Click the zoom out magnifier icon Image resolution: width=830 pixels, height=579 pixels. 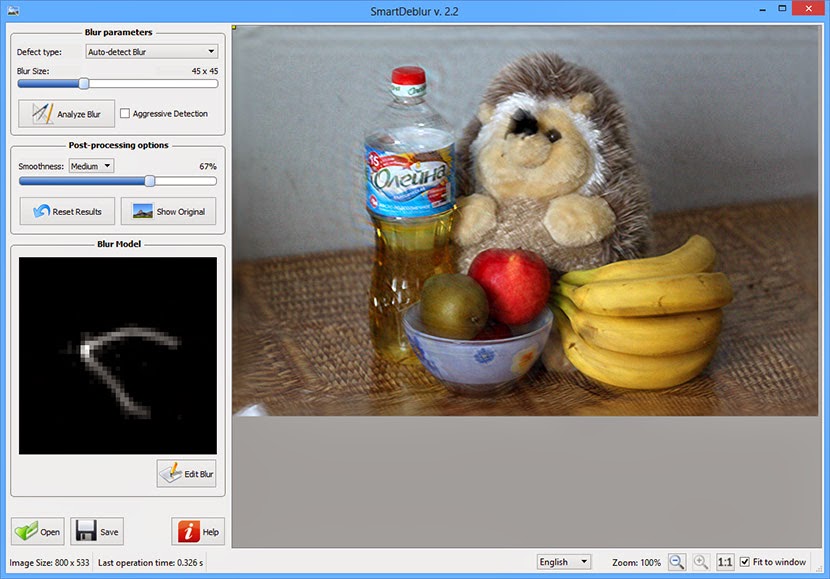point(676,562)
